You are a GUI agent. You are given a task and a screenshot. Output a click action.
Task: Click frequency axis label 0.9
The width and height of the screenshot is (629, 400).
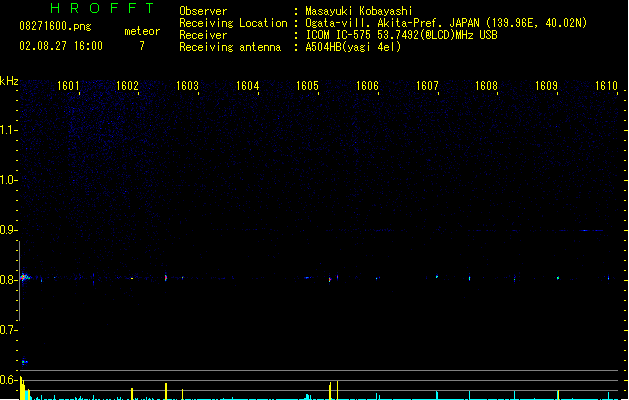(x=8, y=230)
